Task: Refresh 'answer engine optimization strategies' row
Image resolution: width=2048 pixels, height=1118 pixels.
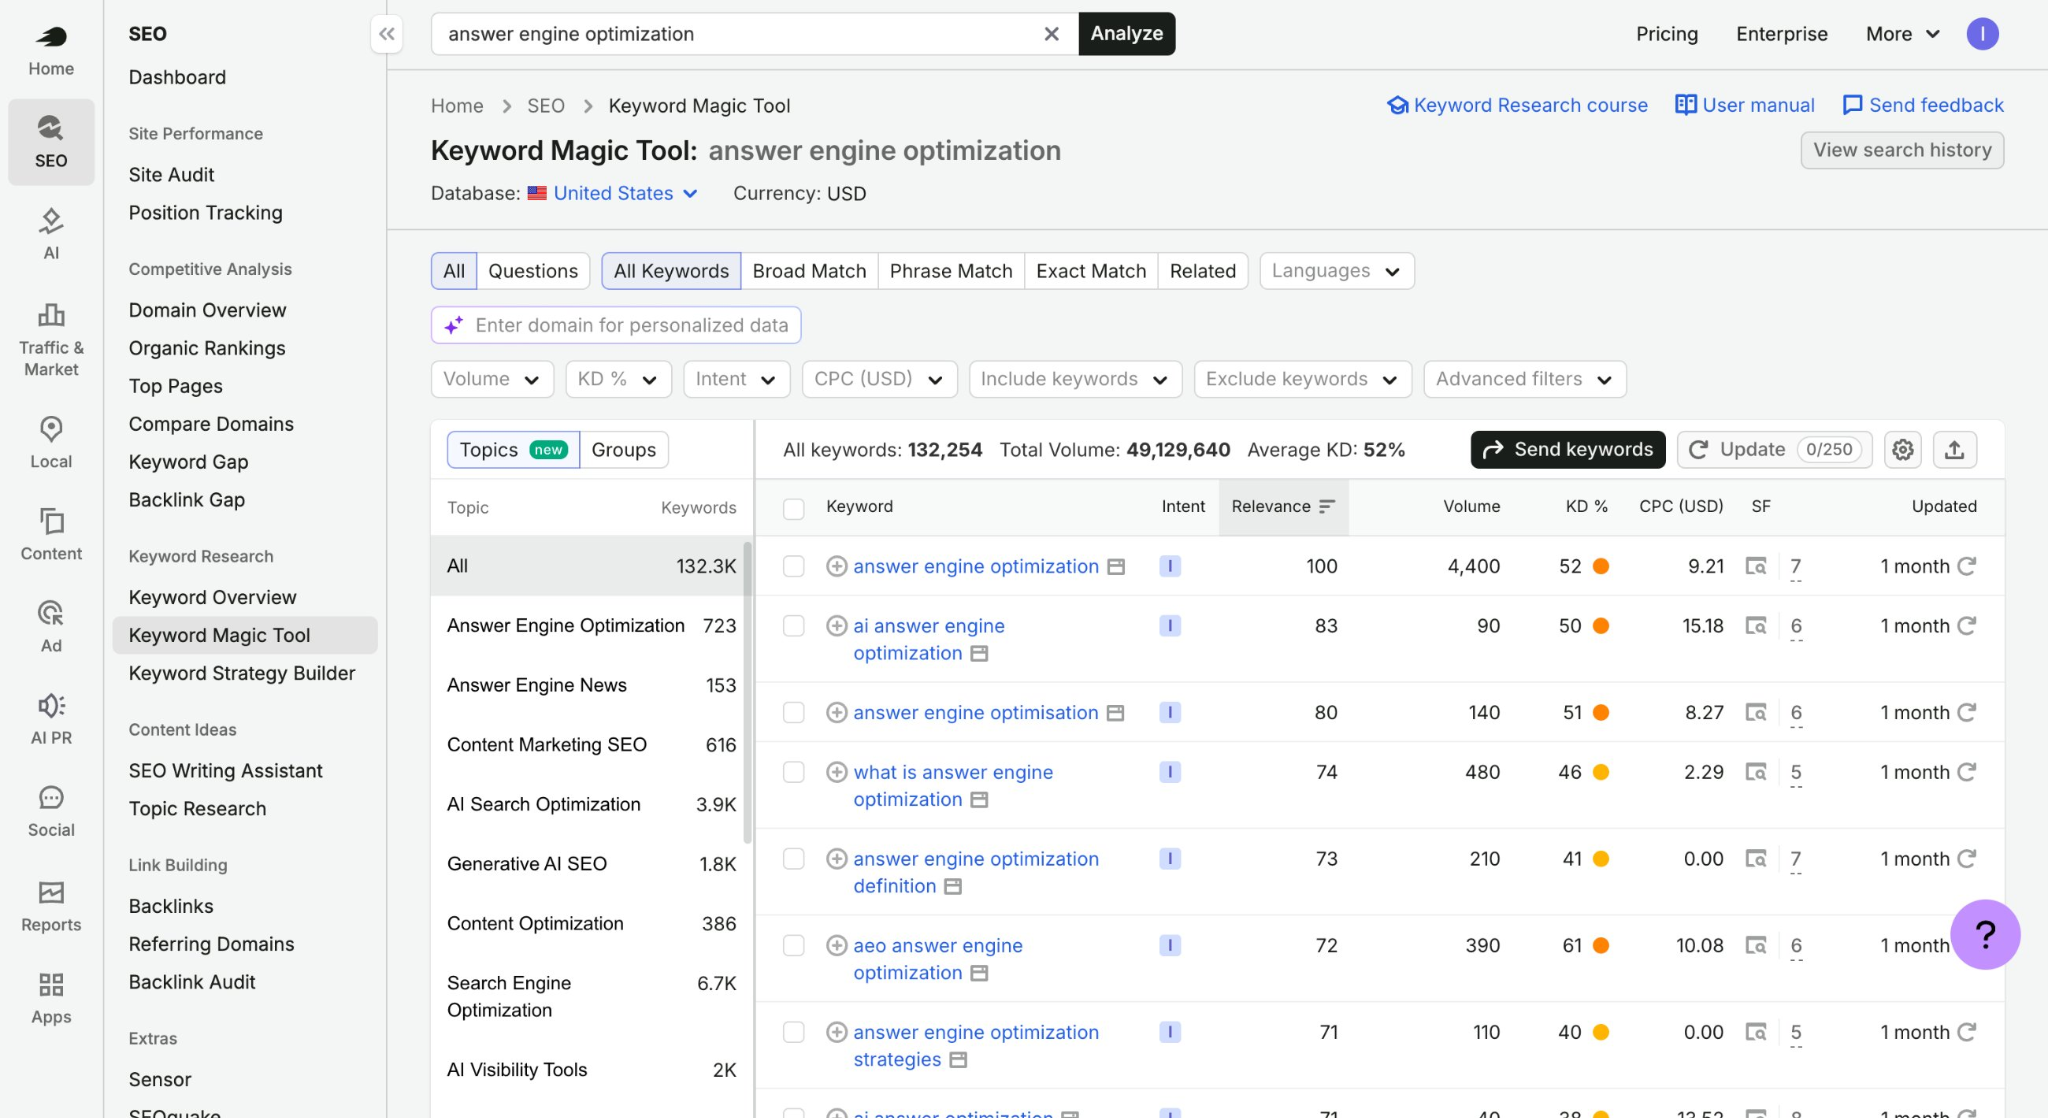Action: pos(1966,1032)
